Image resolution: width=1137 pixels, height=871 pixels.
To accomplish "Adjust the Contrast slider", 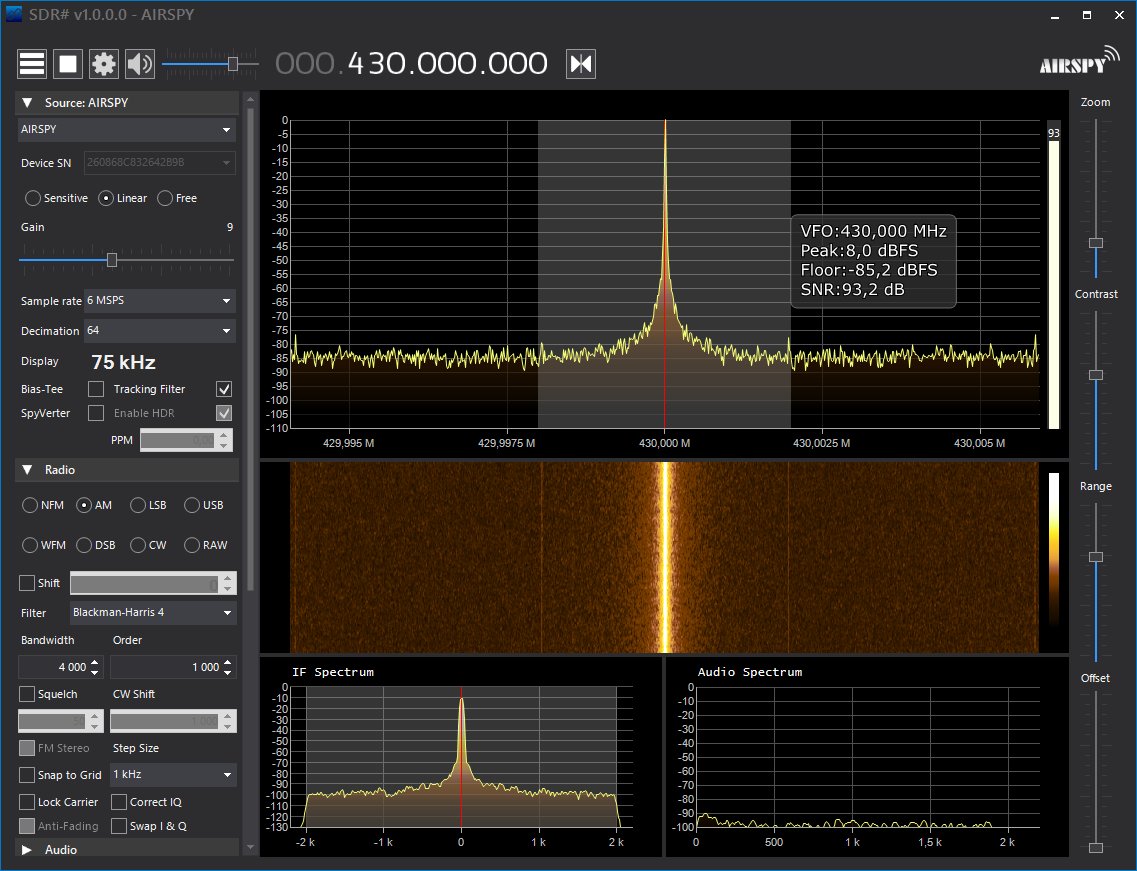I will click(x=1096, y=375).
